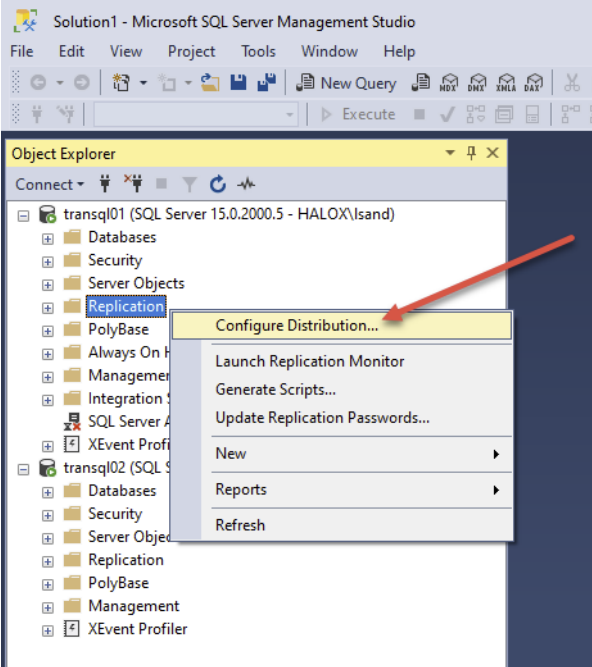The width and height of the screenshot is (592, 667).
Task: Expand PolyBase under transql01
Action: tap(48, 331)
